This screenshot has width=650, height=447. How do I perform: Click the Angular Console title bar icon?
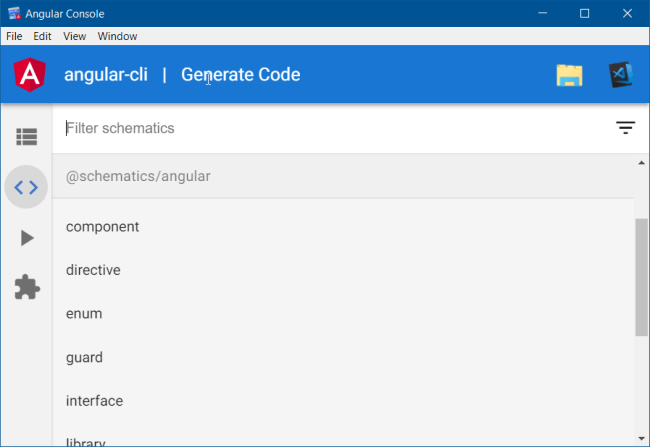(14, 13)
